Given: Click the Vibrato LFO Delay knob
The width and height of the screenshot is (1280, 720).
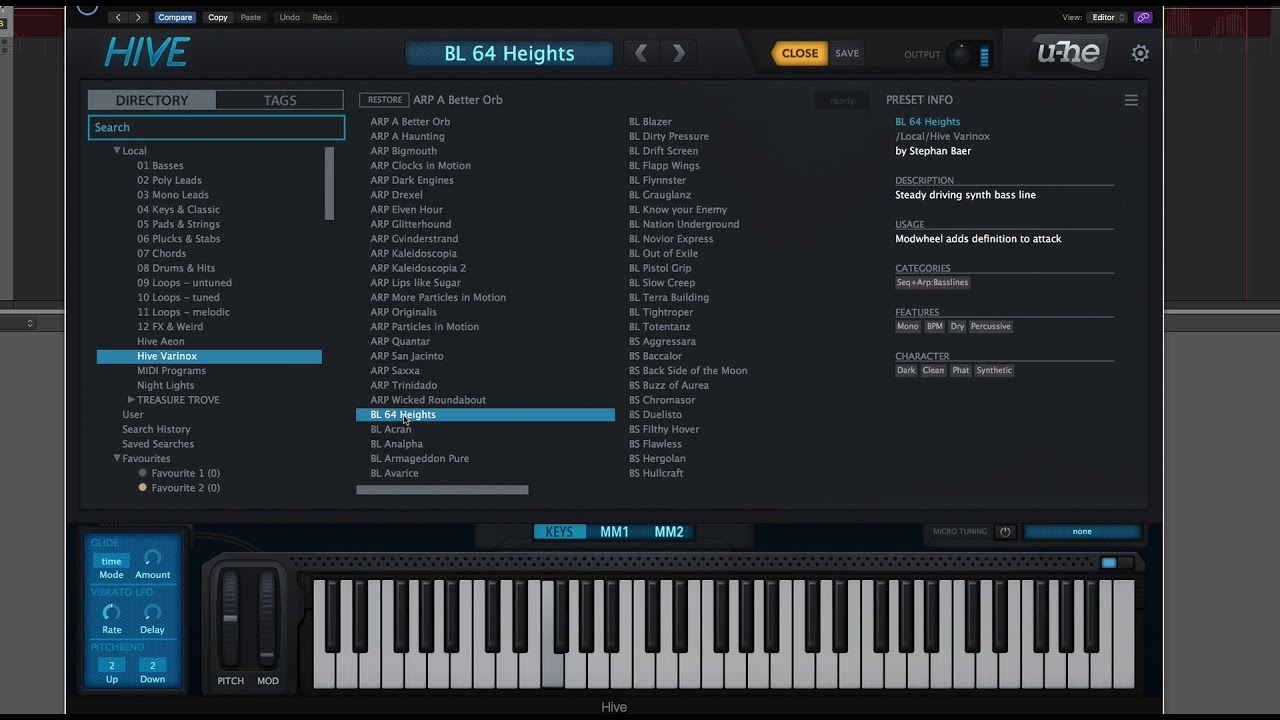Looking at the screenshot, I should point(152,612).
